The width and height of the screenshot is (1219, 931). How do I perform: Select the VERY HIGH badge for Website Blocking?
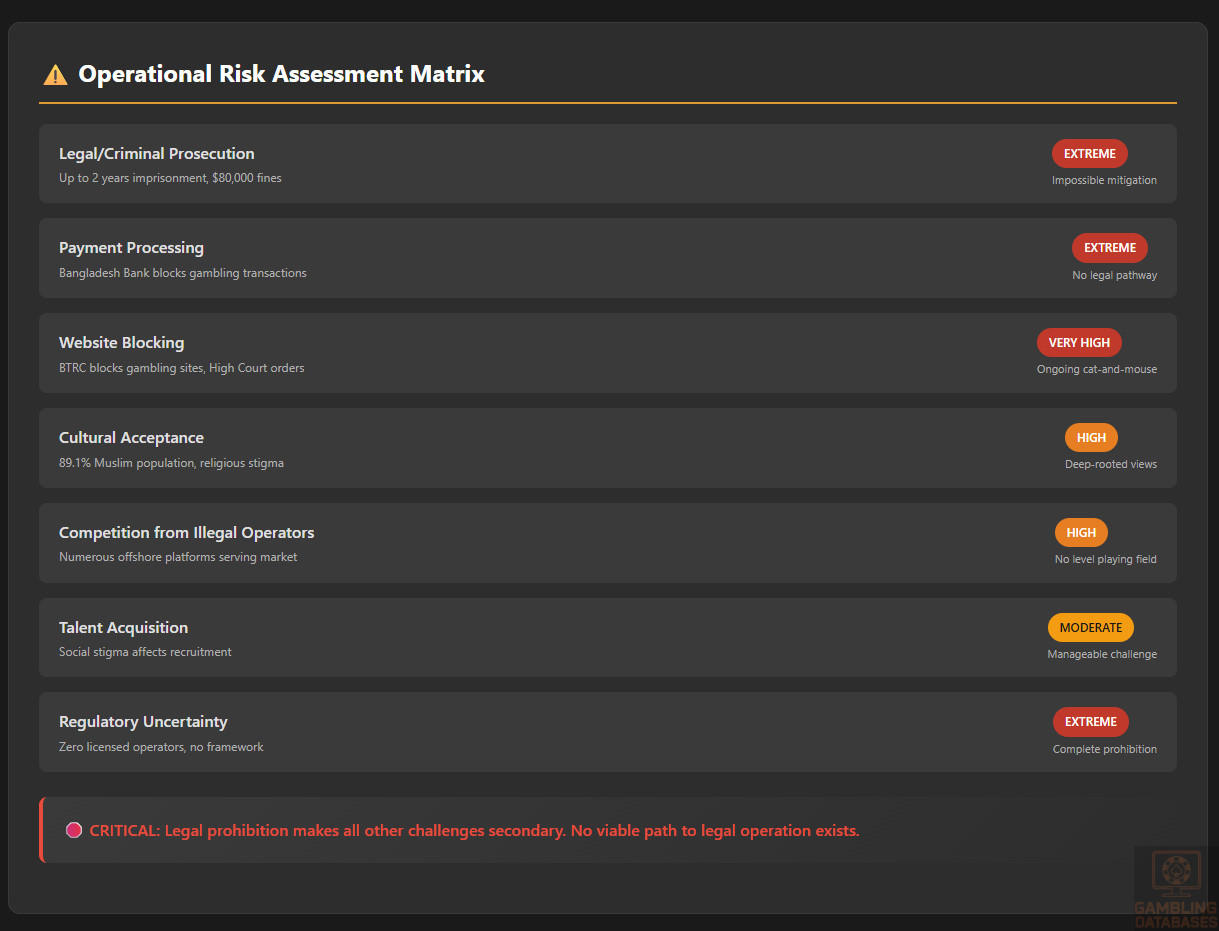(1079, 343)
